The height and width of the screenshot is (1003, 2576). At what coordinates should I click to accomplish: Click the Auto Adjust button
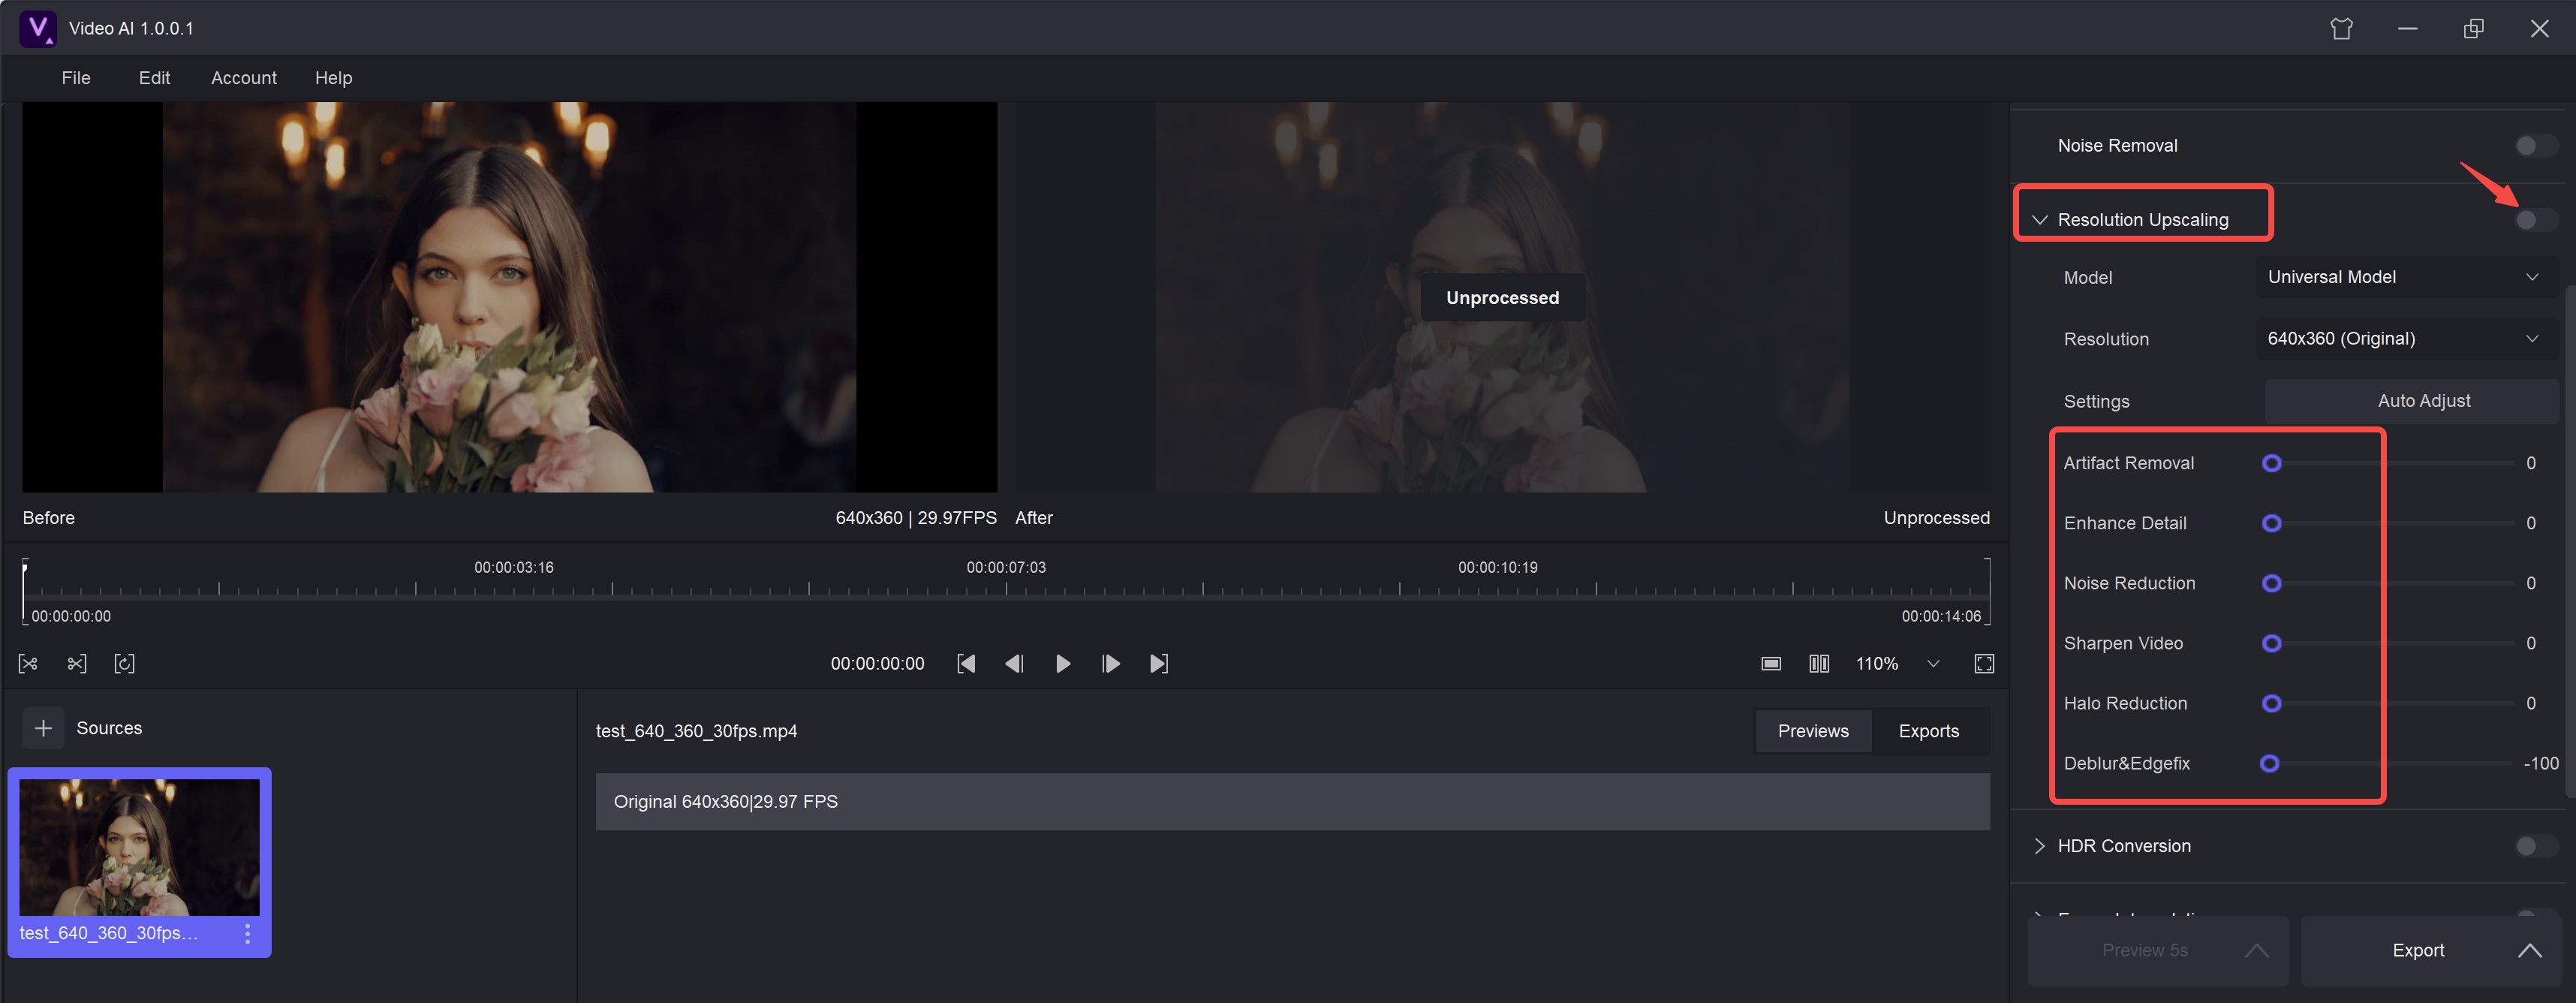(2424, 400)
